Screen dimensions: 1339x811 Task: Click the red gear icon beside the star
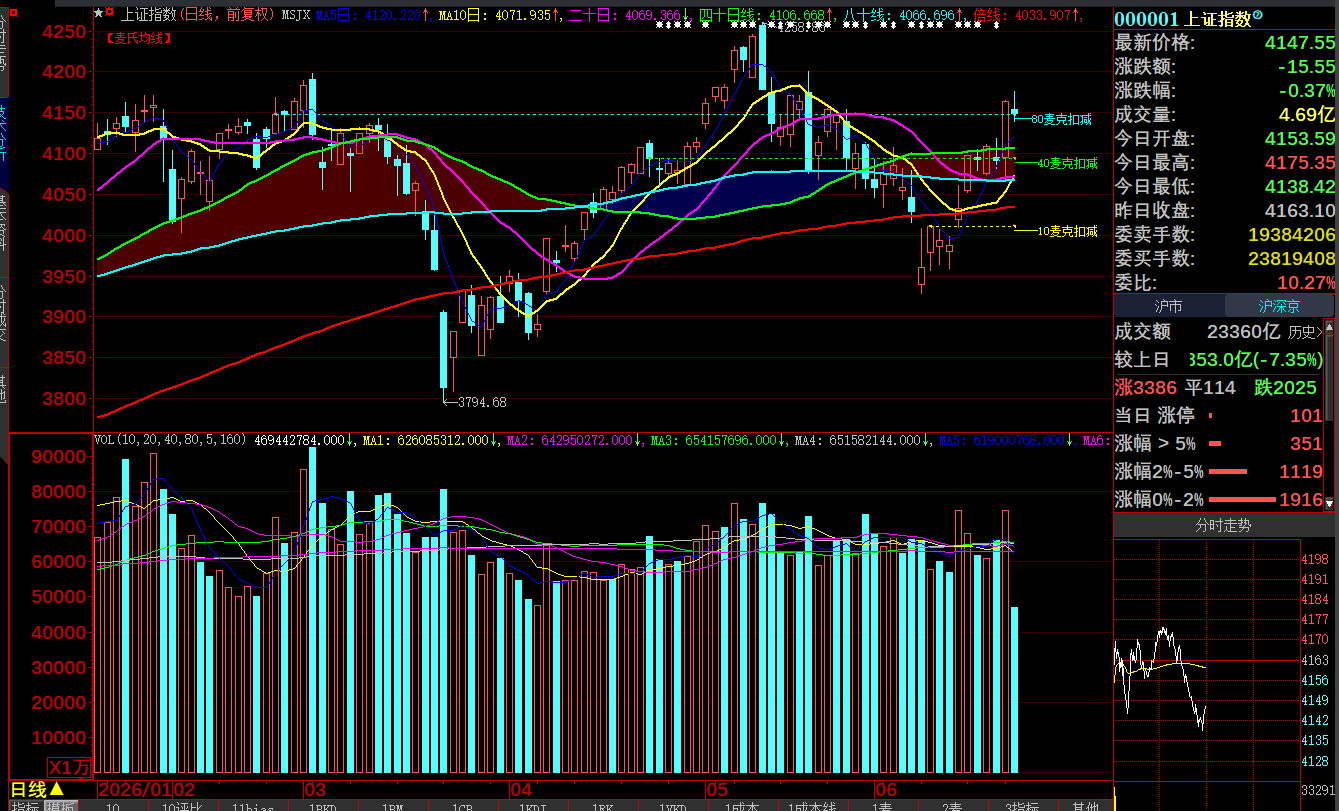[x=109, y=14]
